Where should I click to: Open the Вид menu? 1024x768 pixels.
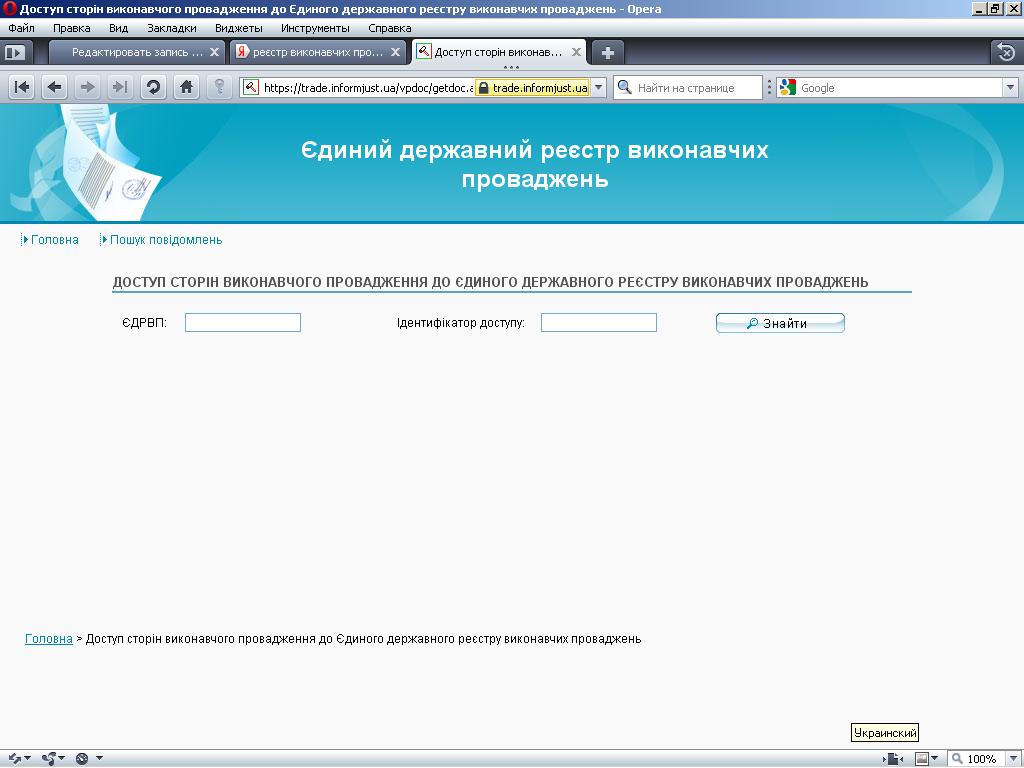118,28
